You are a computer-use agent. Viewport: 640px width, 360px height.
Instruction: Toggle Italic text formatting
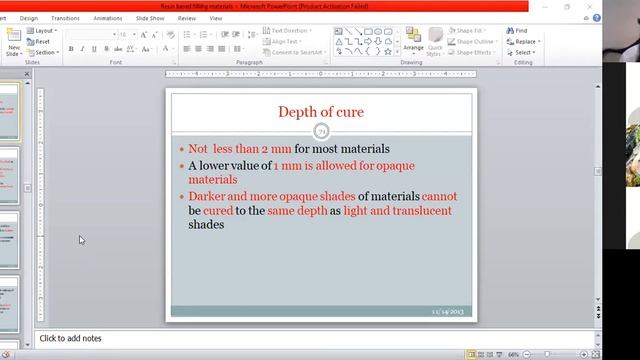(82, 49)
